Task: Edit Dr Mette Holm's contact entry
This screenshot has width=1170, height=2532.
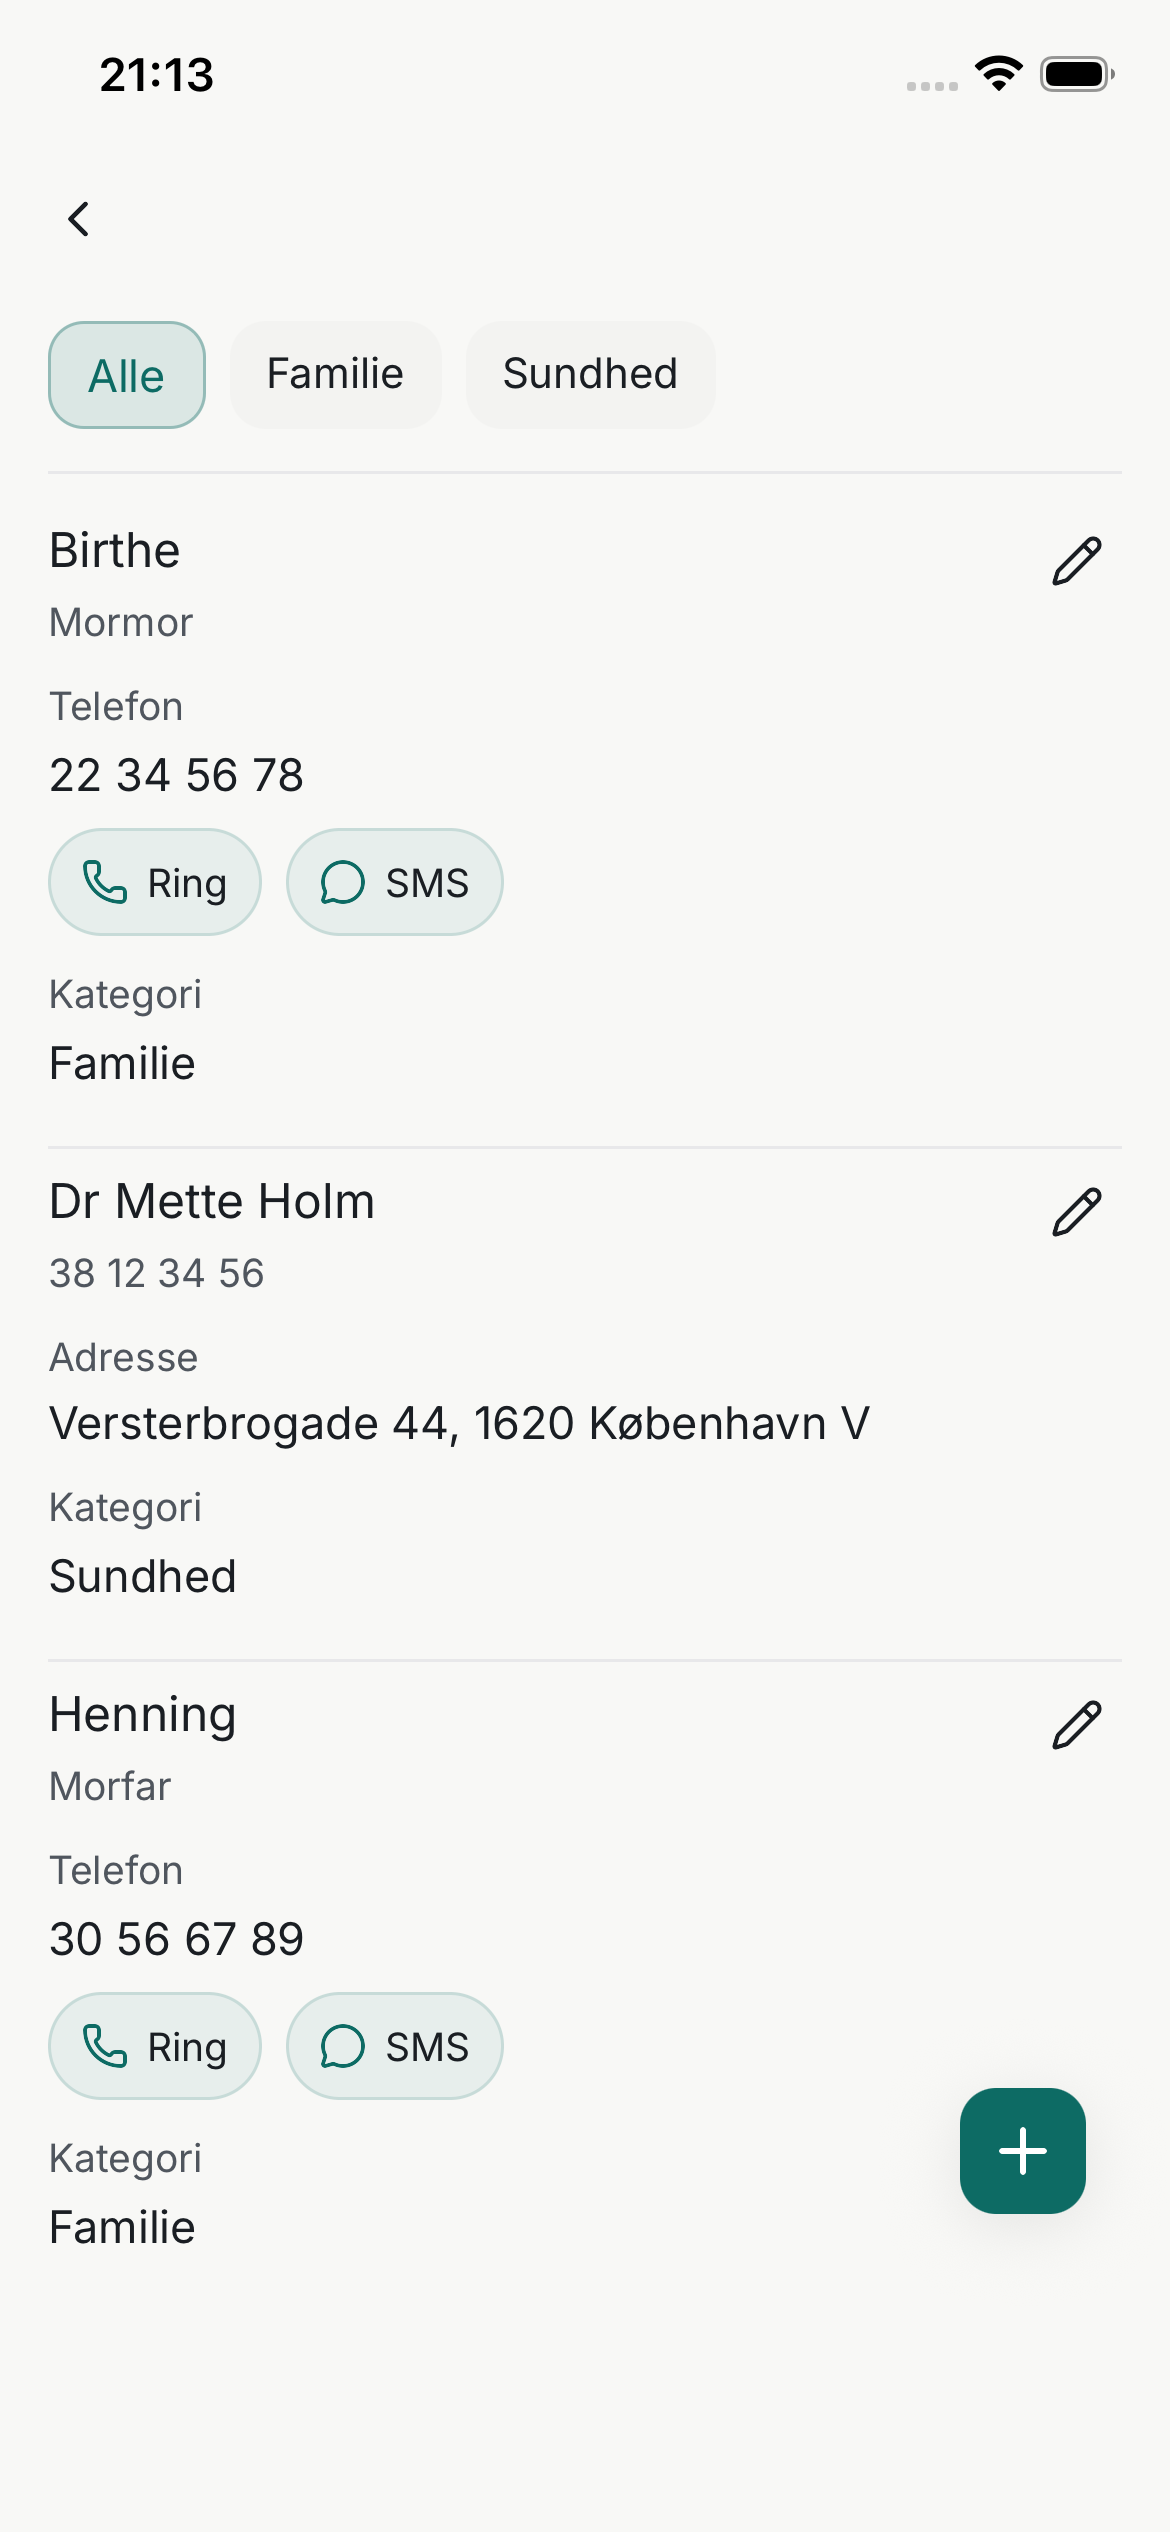Action: tap(1076, 1212)
